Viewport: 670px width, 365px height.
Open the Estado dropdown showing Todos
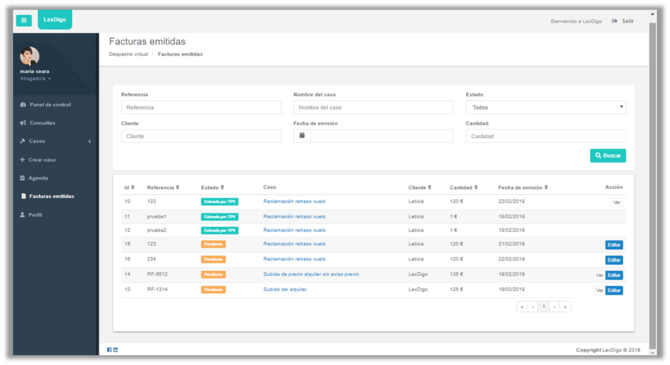(546, 107)
